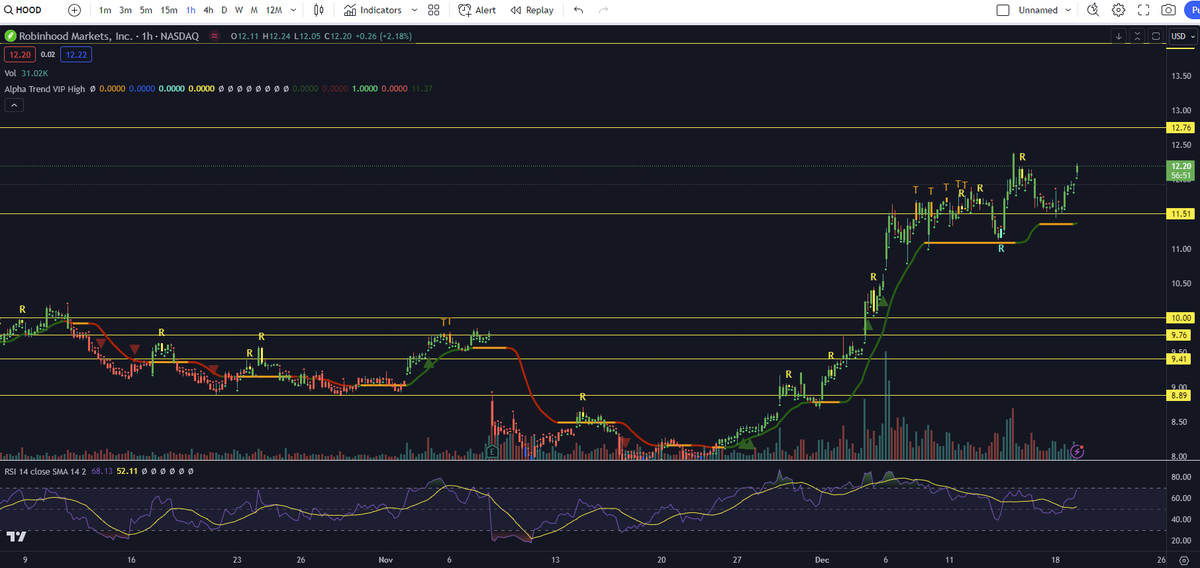Create a new Alert

477,10
